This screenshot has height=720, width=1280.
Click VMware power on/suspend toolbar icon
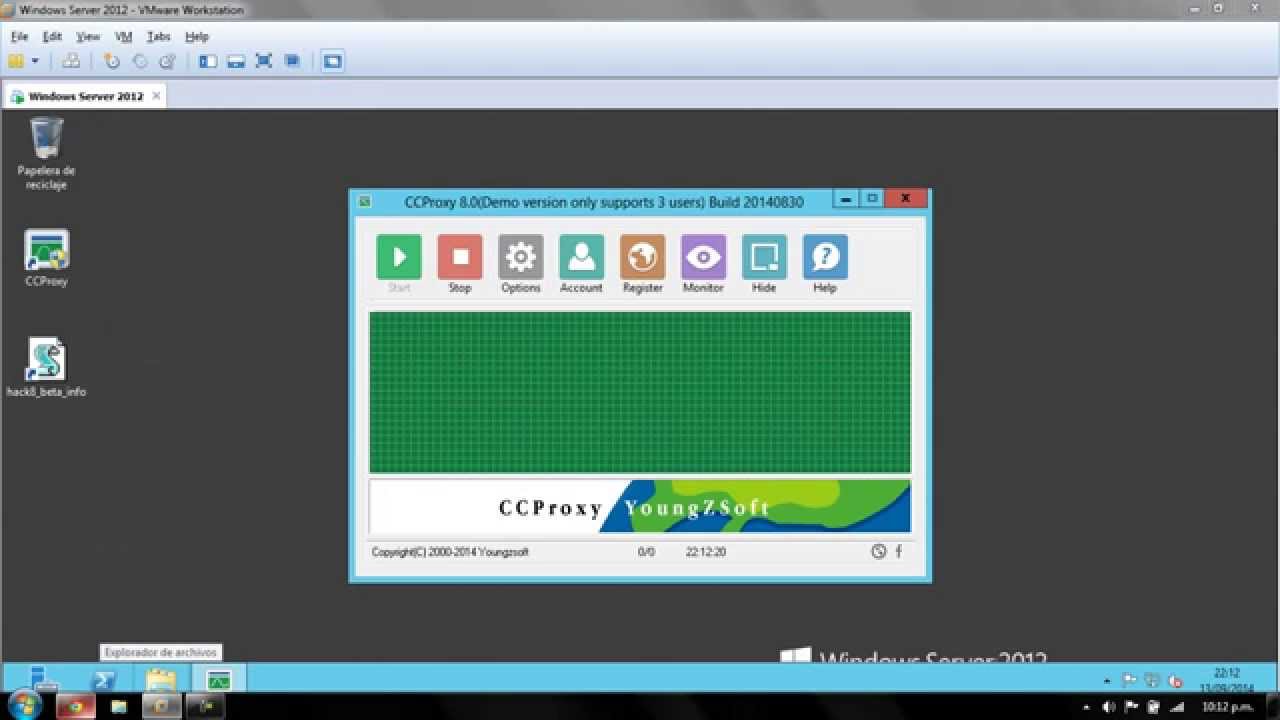tap(16, 61)
